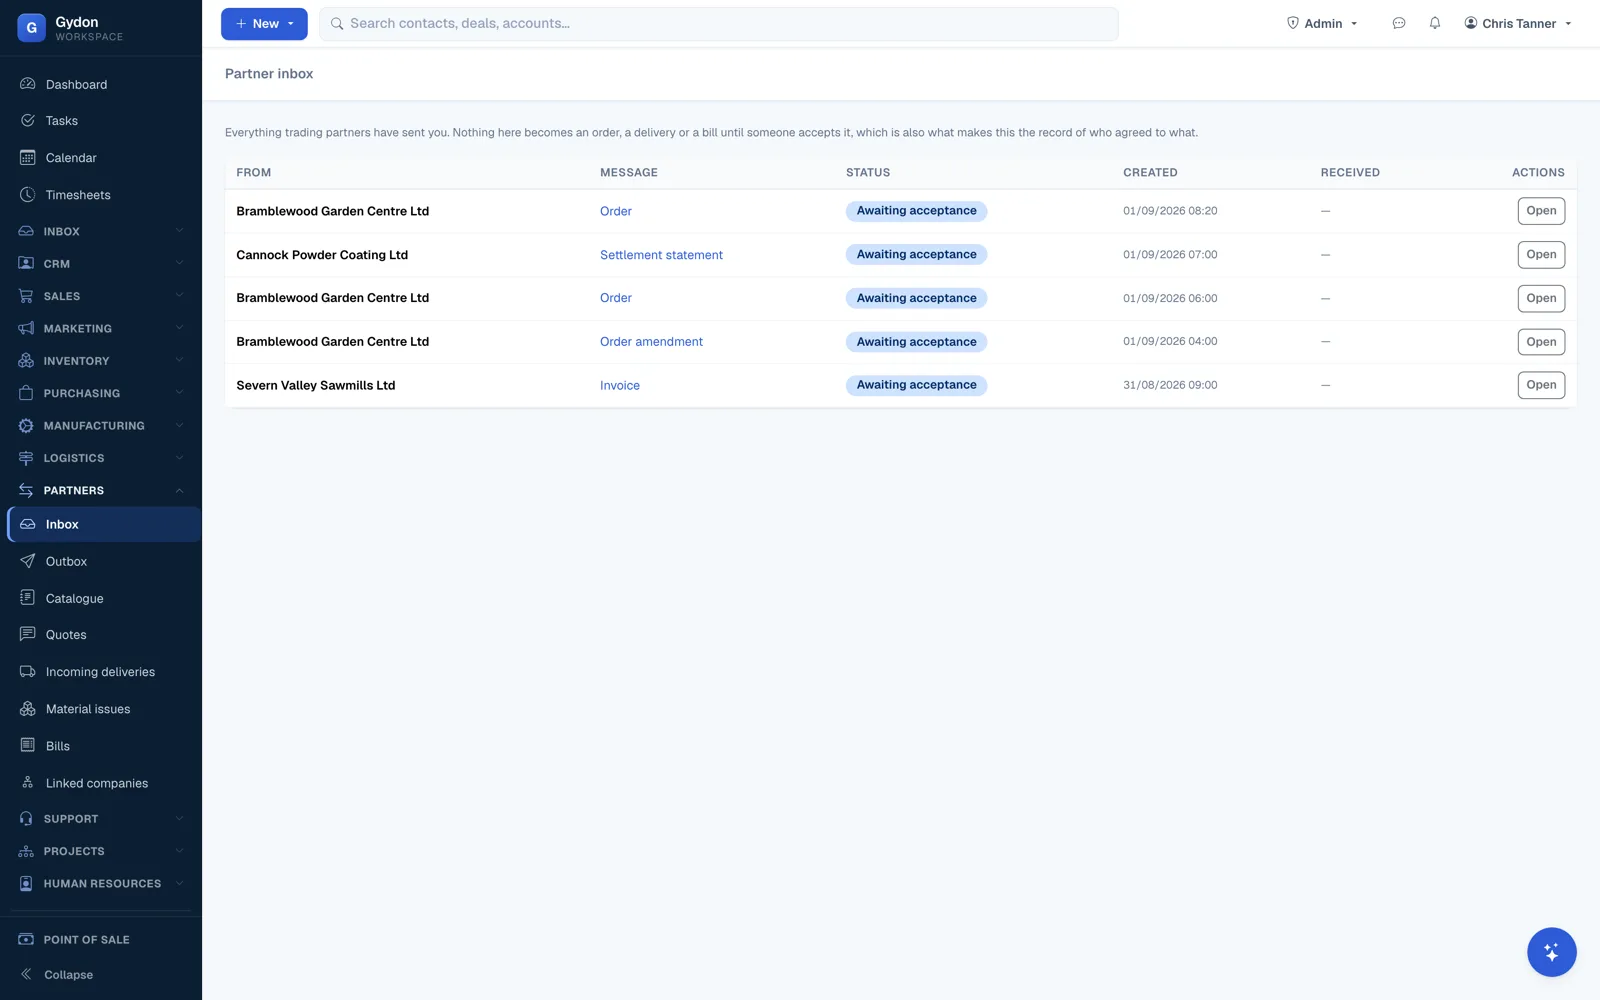Collapse the PARTNERS section chevron

179,490
